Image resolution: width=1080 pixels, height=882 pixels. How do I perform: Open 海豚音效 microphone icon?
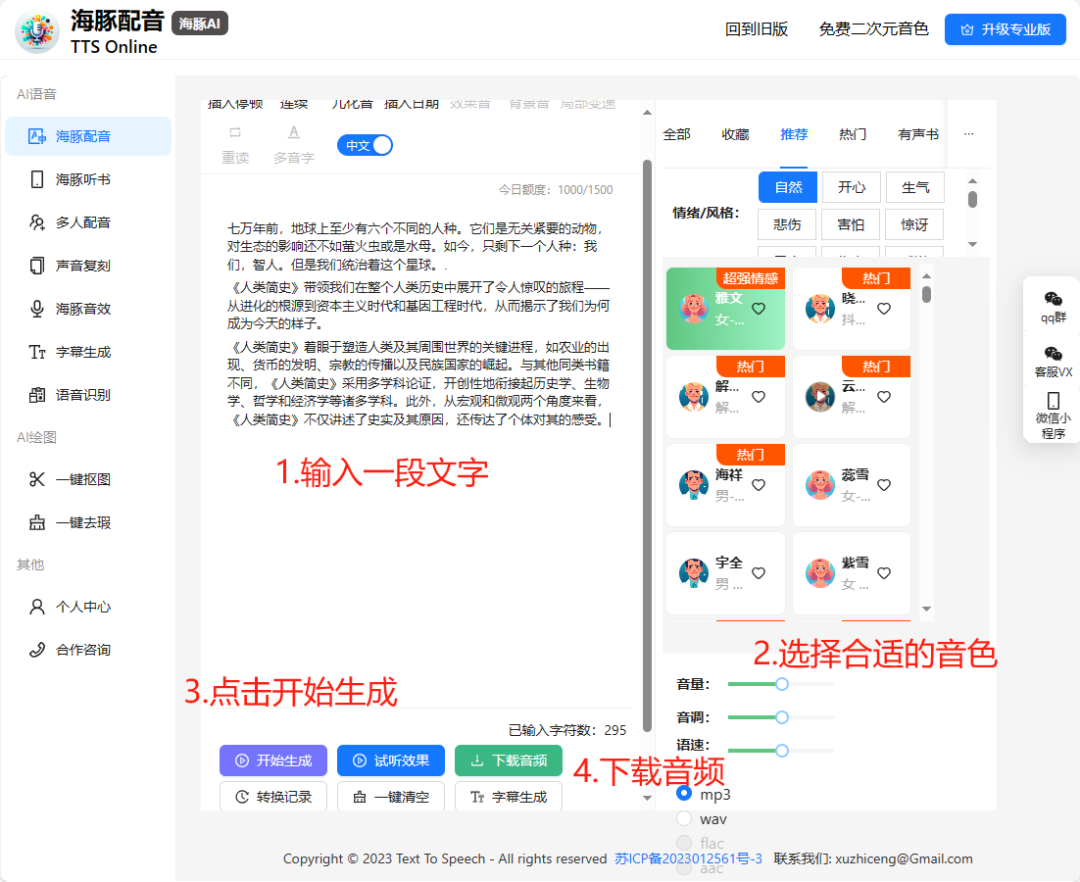tap(37, 309)
